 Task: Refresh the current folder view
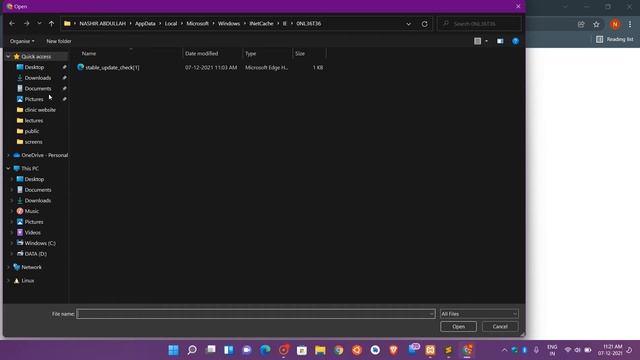424,24
